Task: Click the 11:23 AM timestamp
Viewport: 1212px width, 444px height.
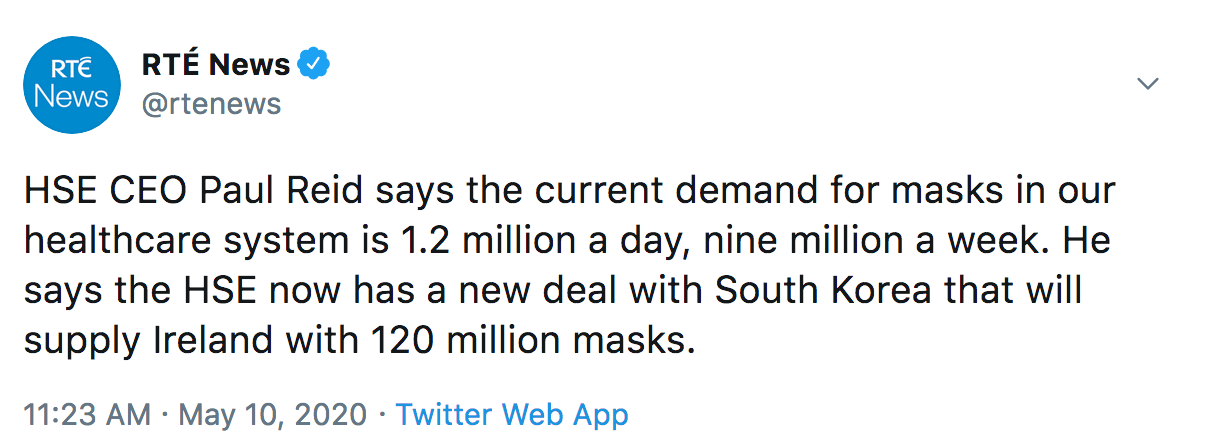Action: 87,414
